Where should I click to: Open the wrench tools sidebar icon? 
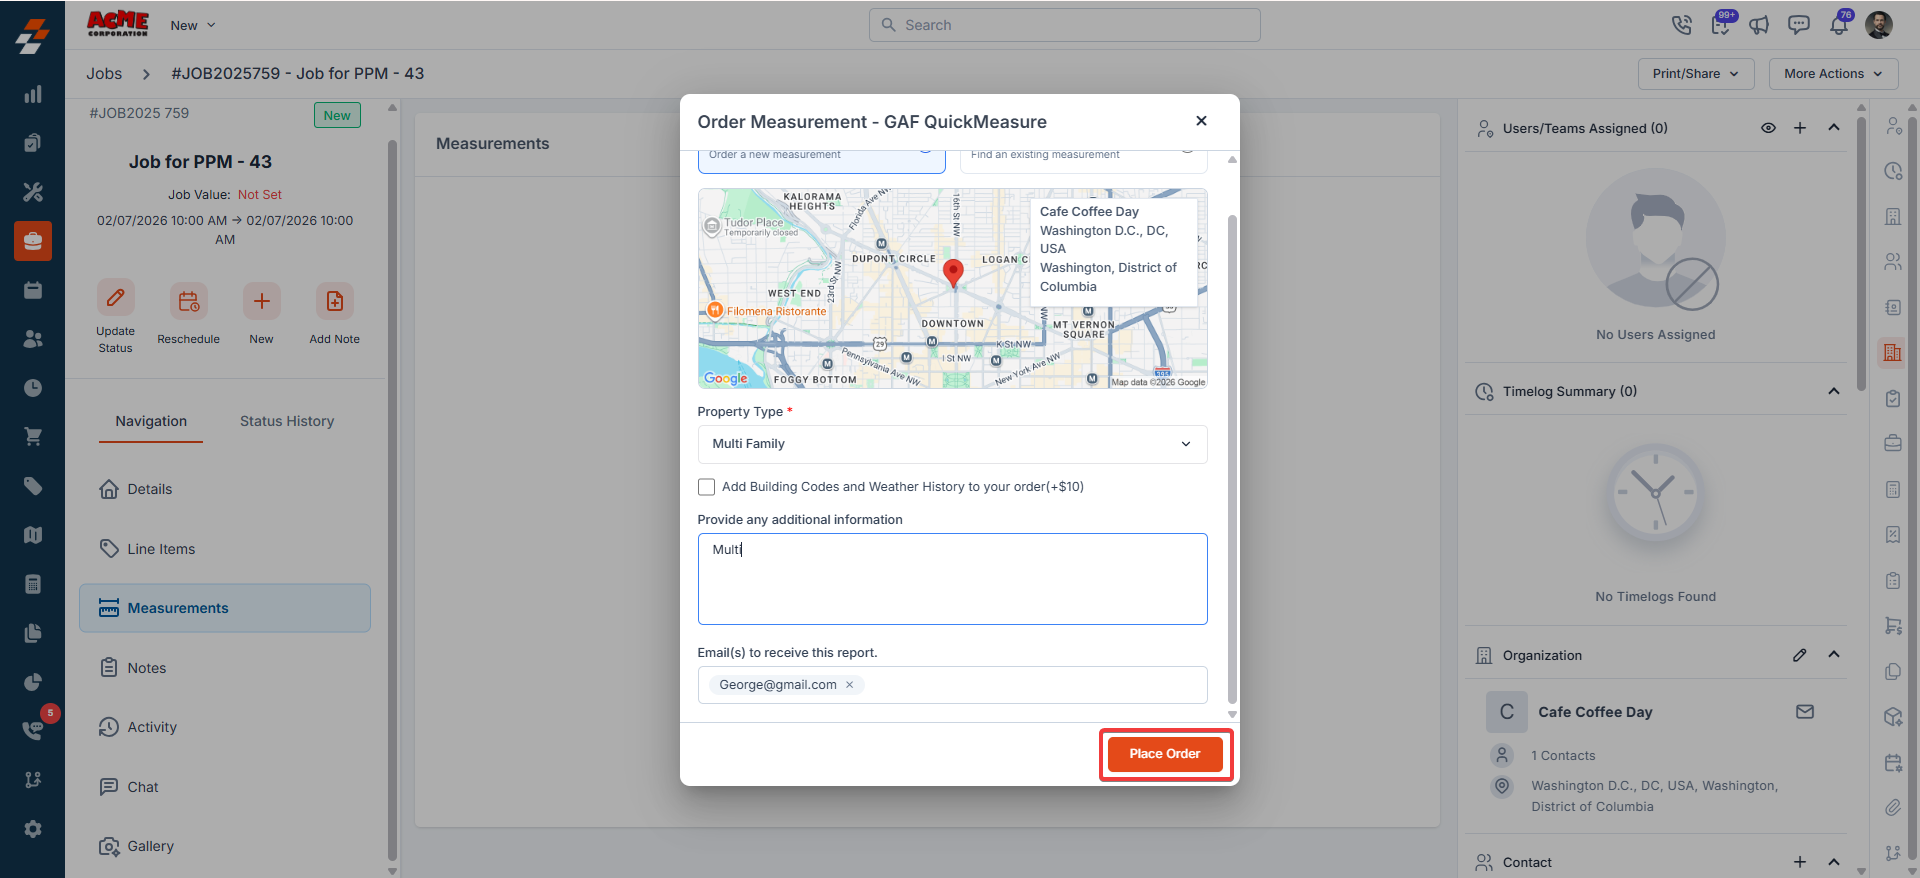33,192
